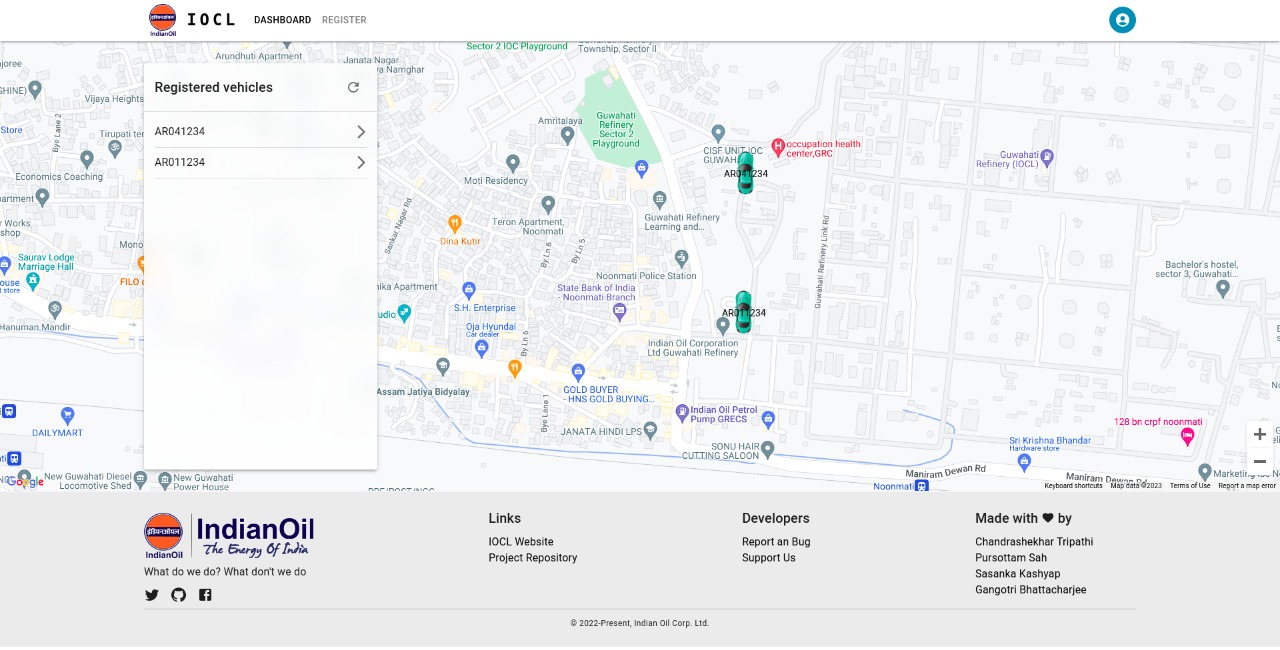Screen dimensions: 1280x650
Task: Open the GitHub footer icon
Action: (178, 595)
